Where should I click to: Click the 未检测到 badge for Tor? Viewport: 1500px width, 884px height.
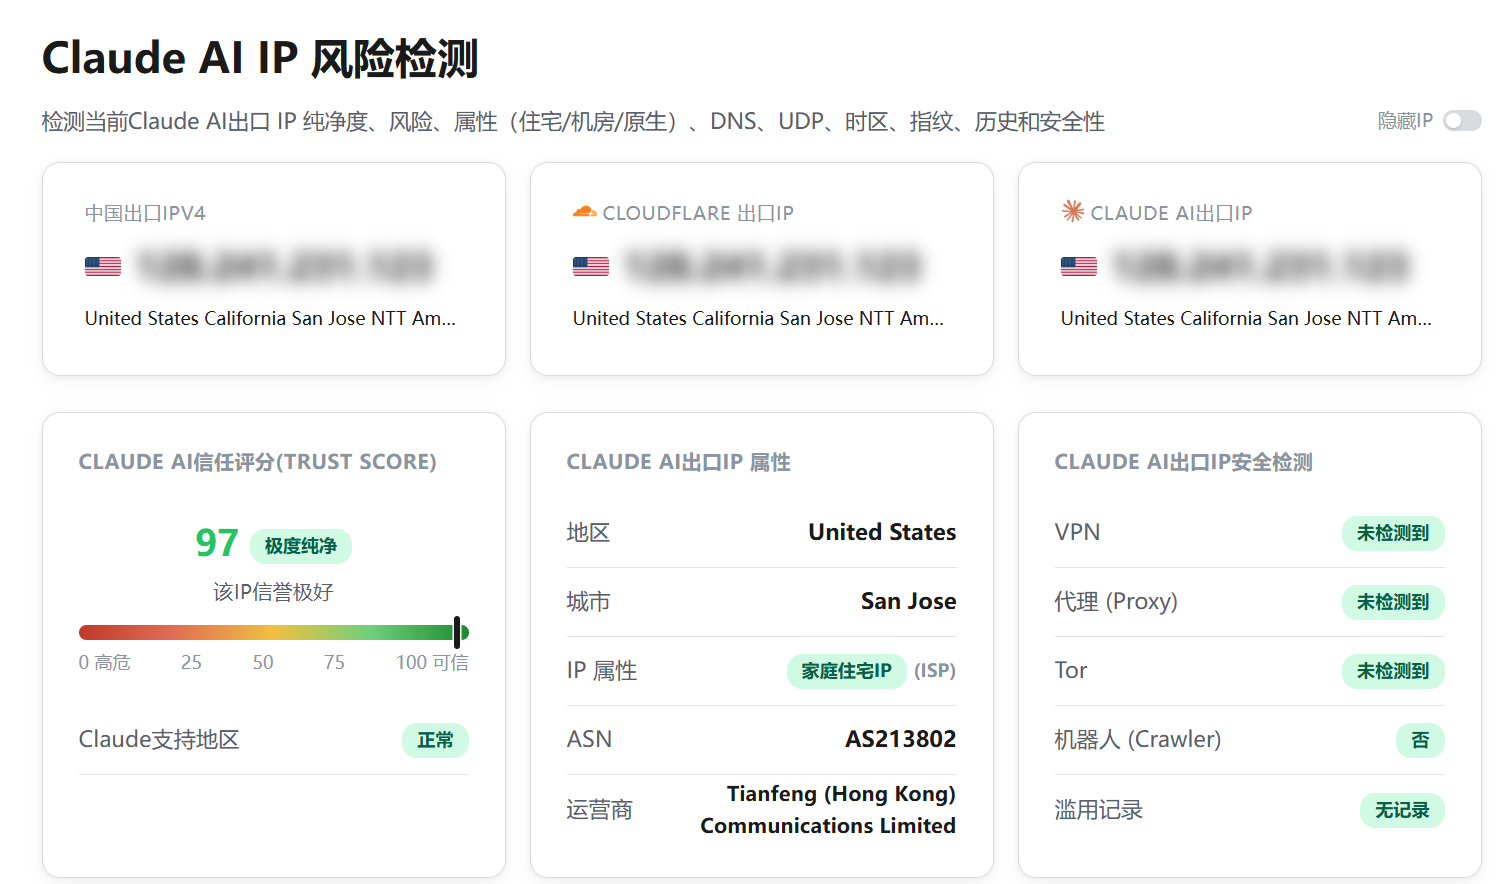(x=1393, y=671)
